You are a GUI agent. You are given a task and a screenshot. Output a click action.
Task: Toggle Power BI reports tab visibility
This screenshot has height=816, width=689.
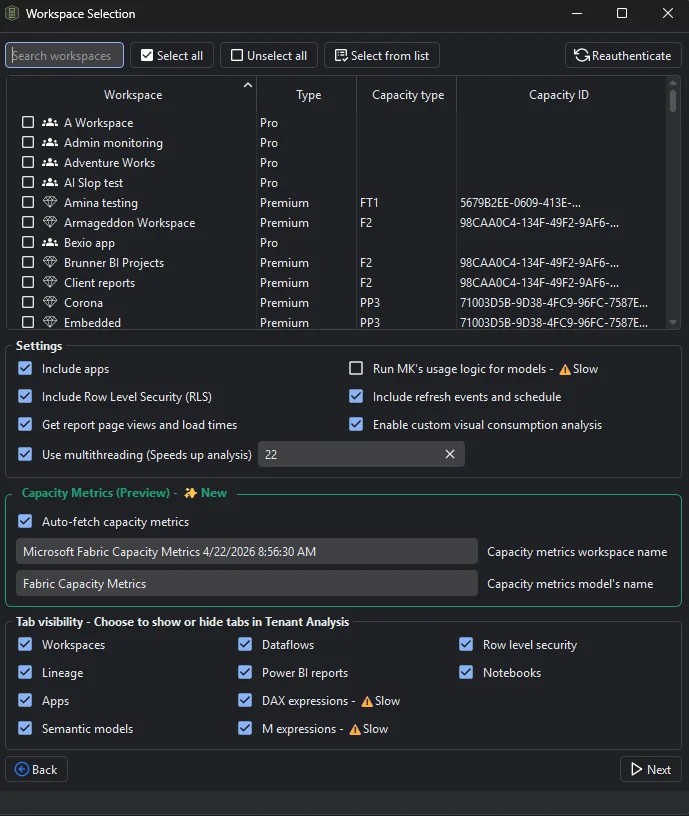pos(245,672)
